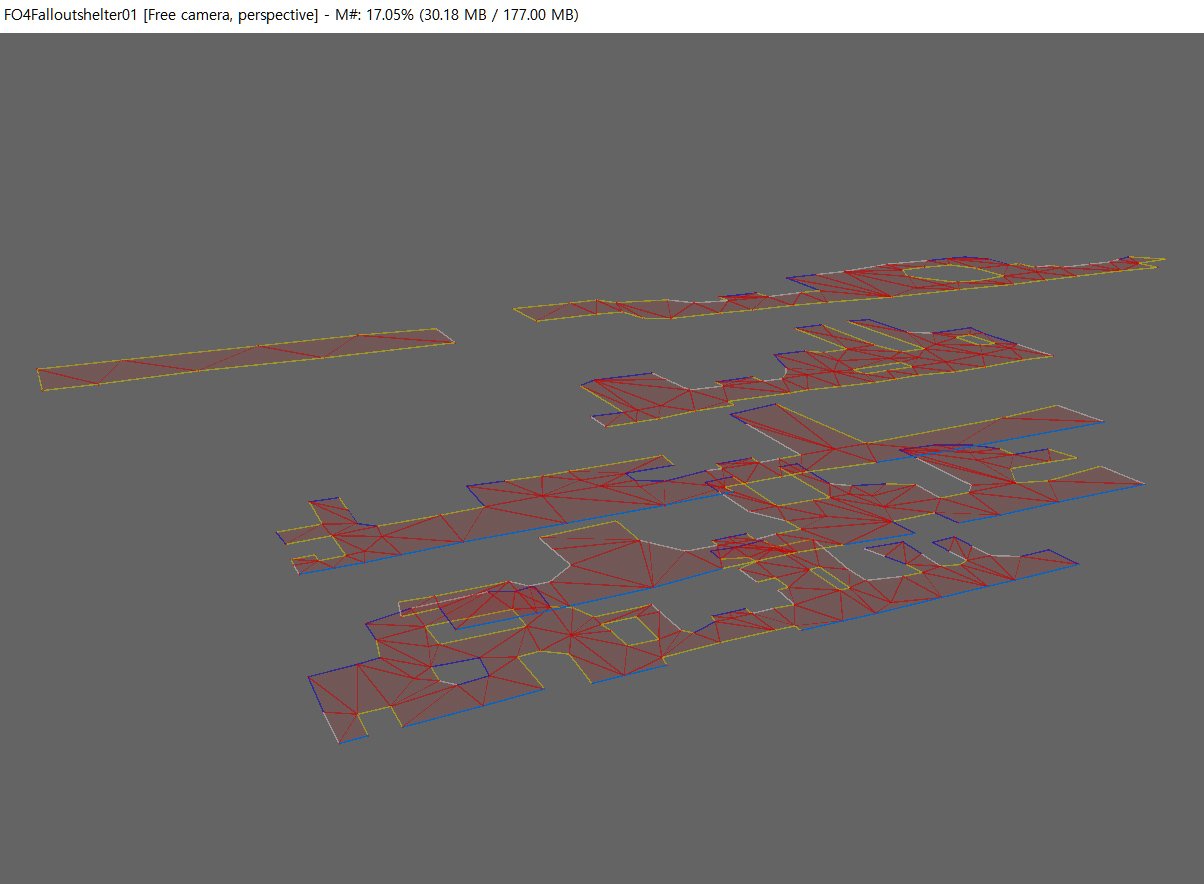The width and height of the screenshot is (1204, 884).
Task: Click the FO4Falloutshelter01 render window title text
Action: (x=291, y=15)
